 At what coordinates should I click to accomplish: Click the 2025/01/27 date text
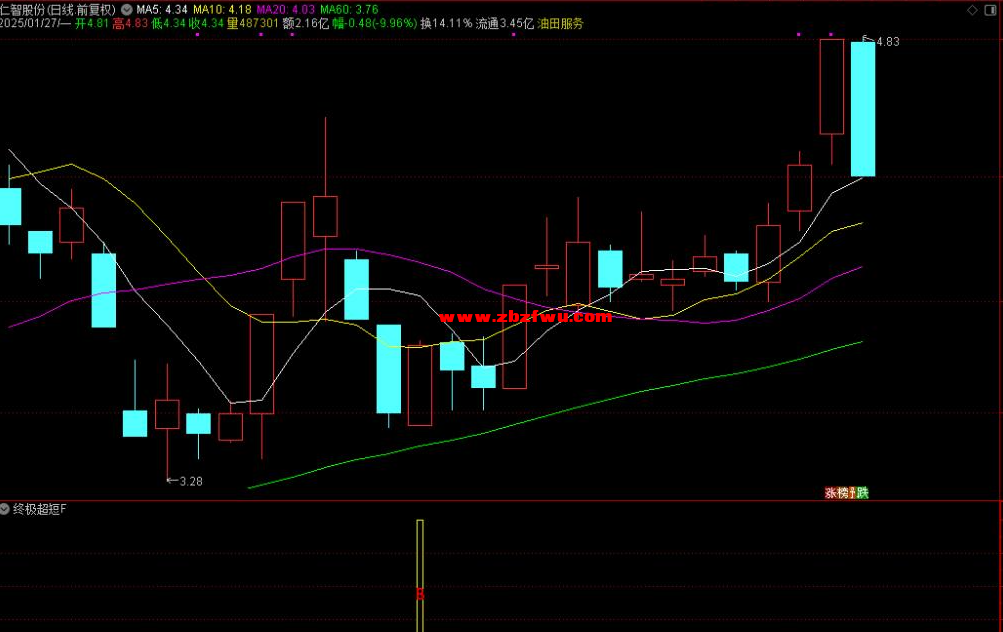[x=29, y=24]
